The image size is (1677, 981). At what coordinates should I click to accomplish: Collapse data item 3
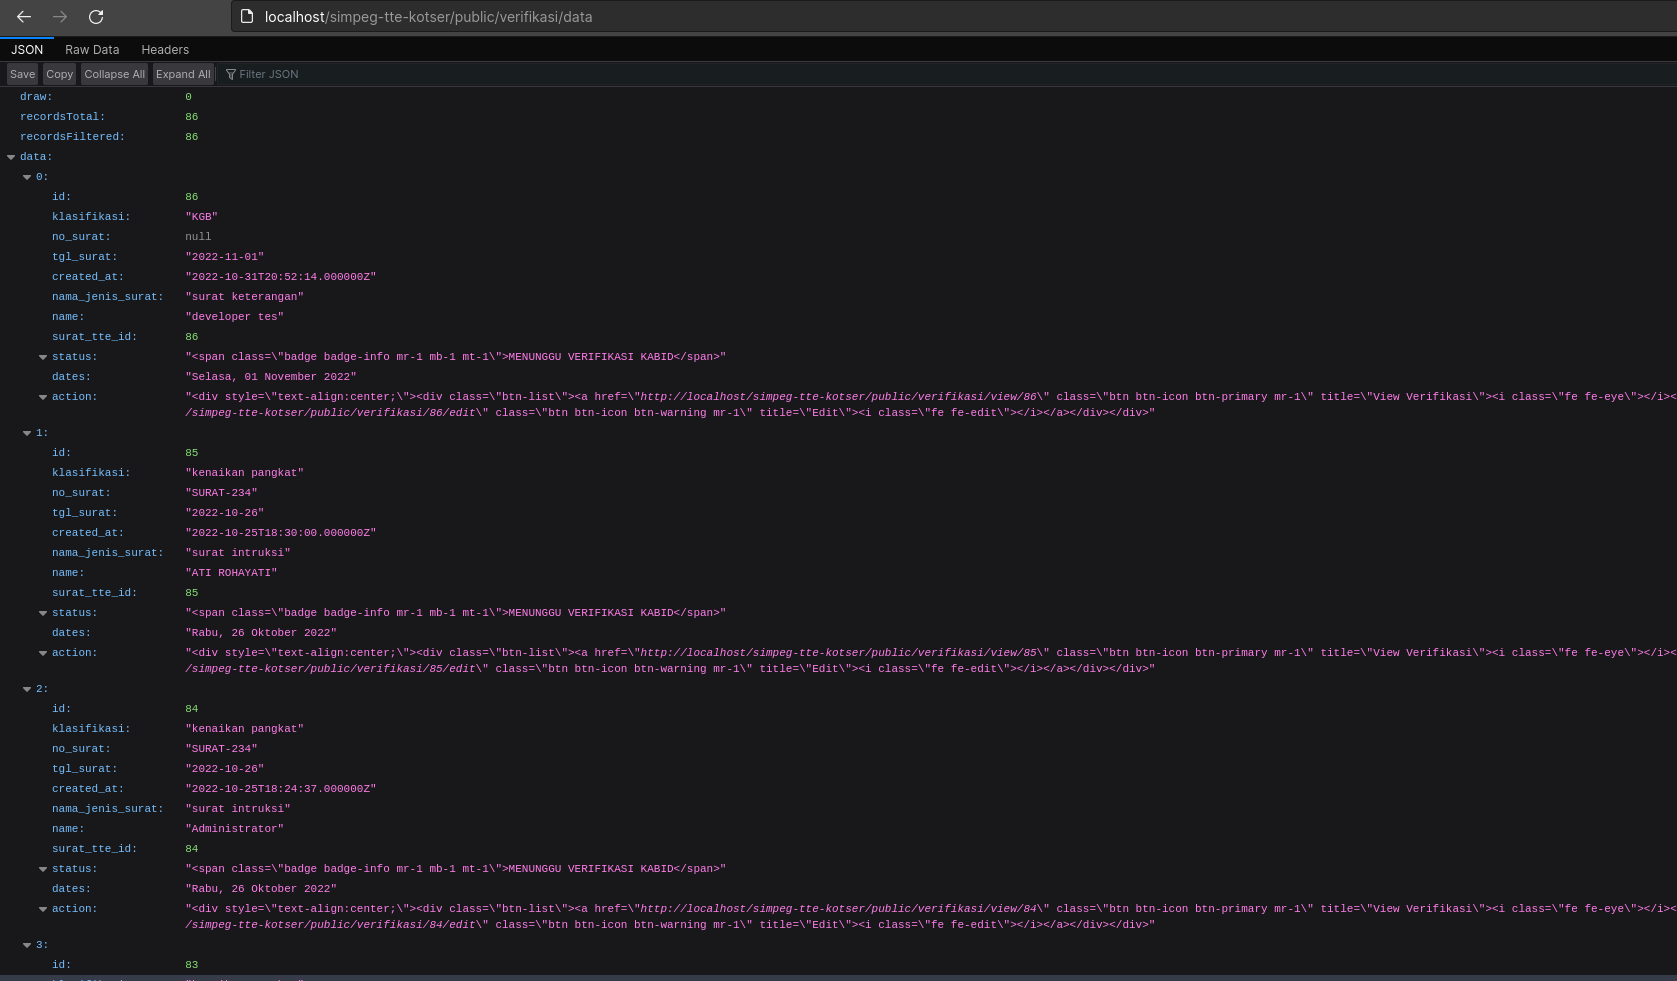tap(27, 945)
